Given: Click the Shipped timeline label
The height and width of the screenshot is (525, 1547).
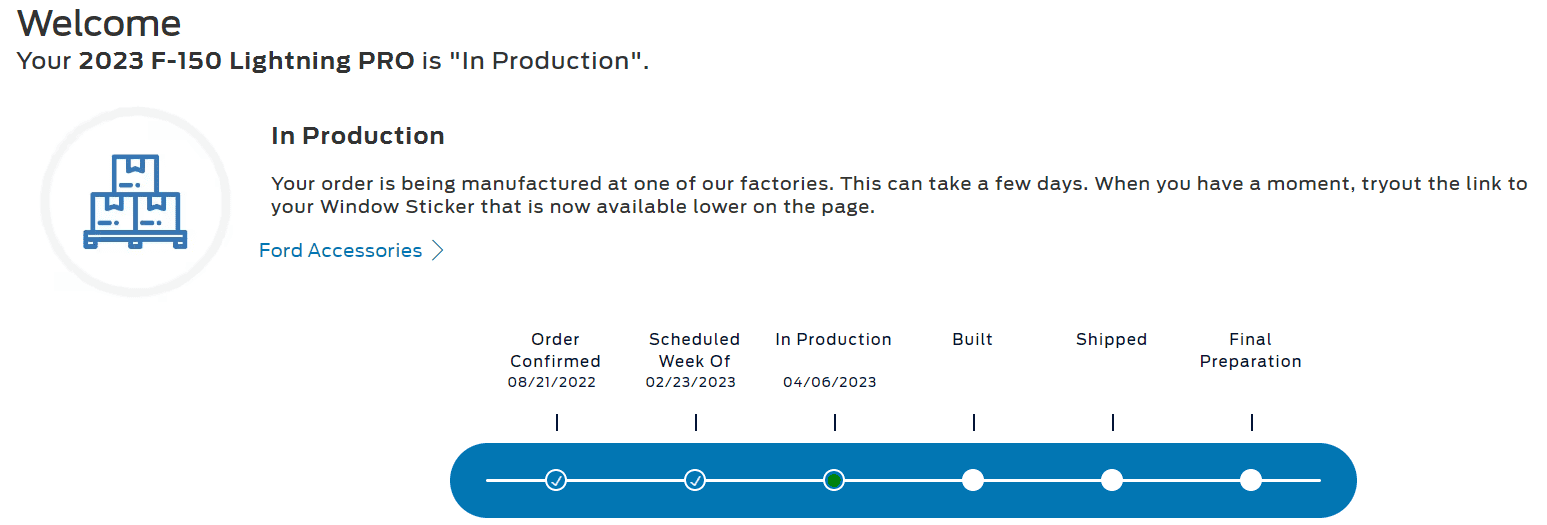Looking at the screenshot, I should tap(1111, 340).
